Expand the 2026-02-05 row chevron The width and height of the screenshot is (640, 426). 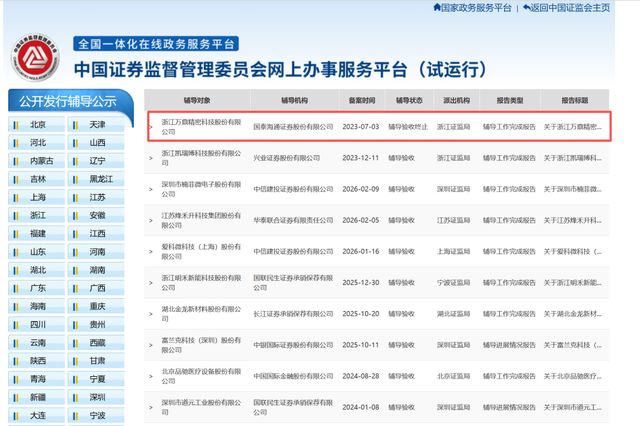pos(151,220)
